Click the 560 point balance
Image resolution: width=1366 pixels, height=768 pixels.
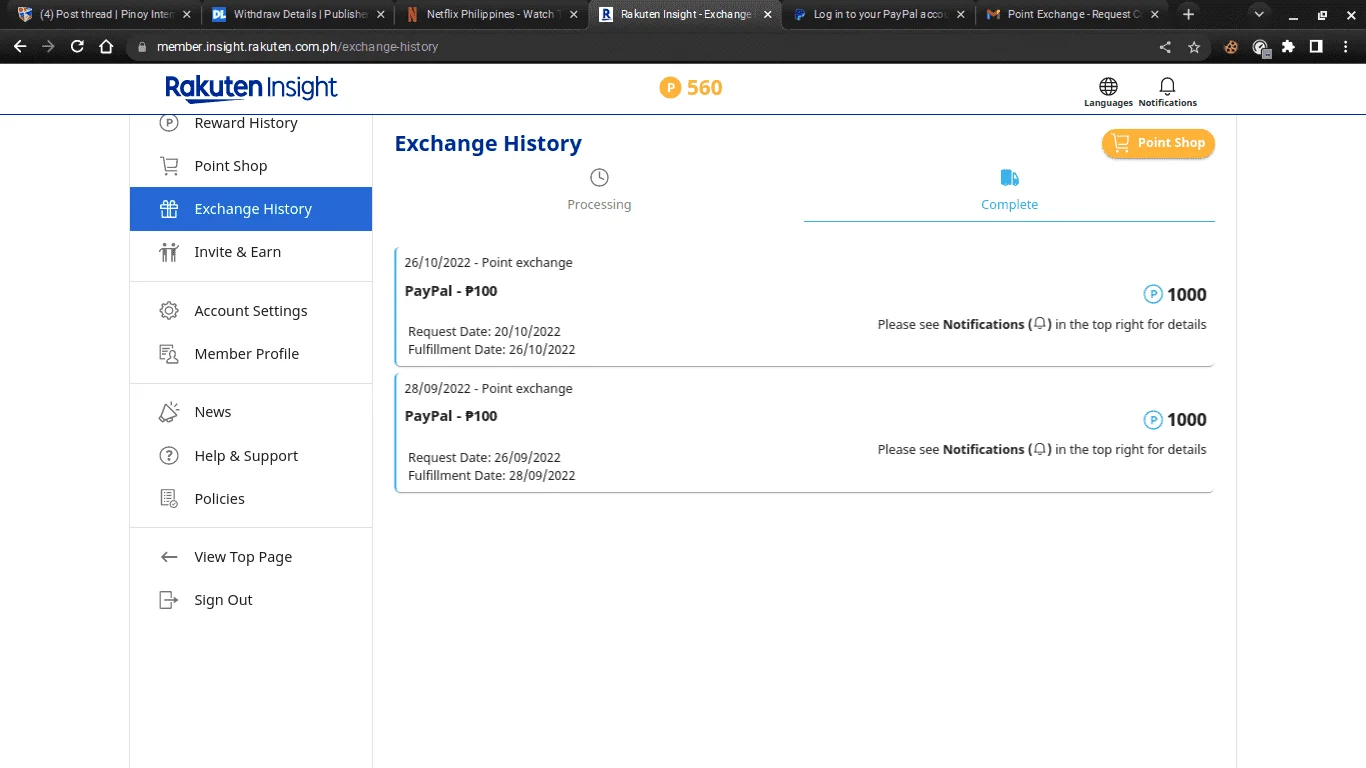coord(704,88)
